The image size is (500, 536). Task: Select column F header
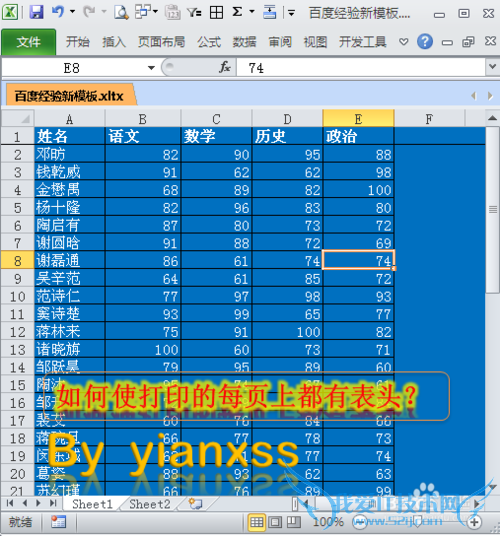point(429,119)
